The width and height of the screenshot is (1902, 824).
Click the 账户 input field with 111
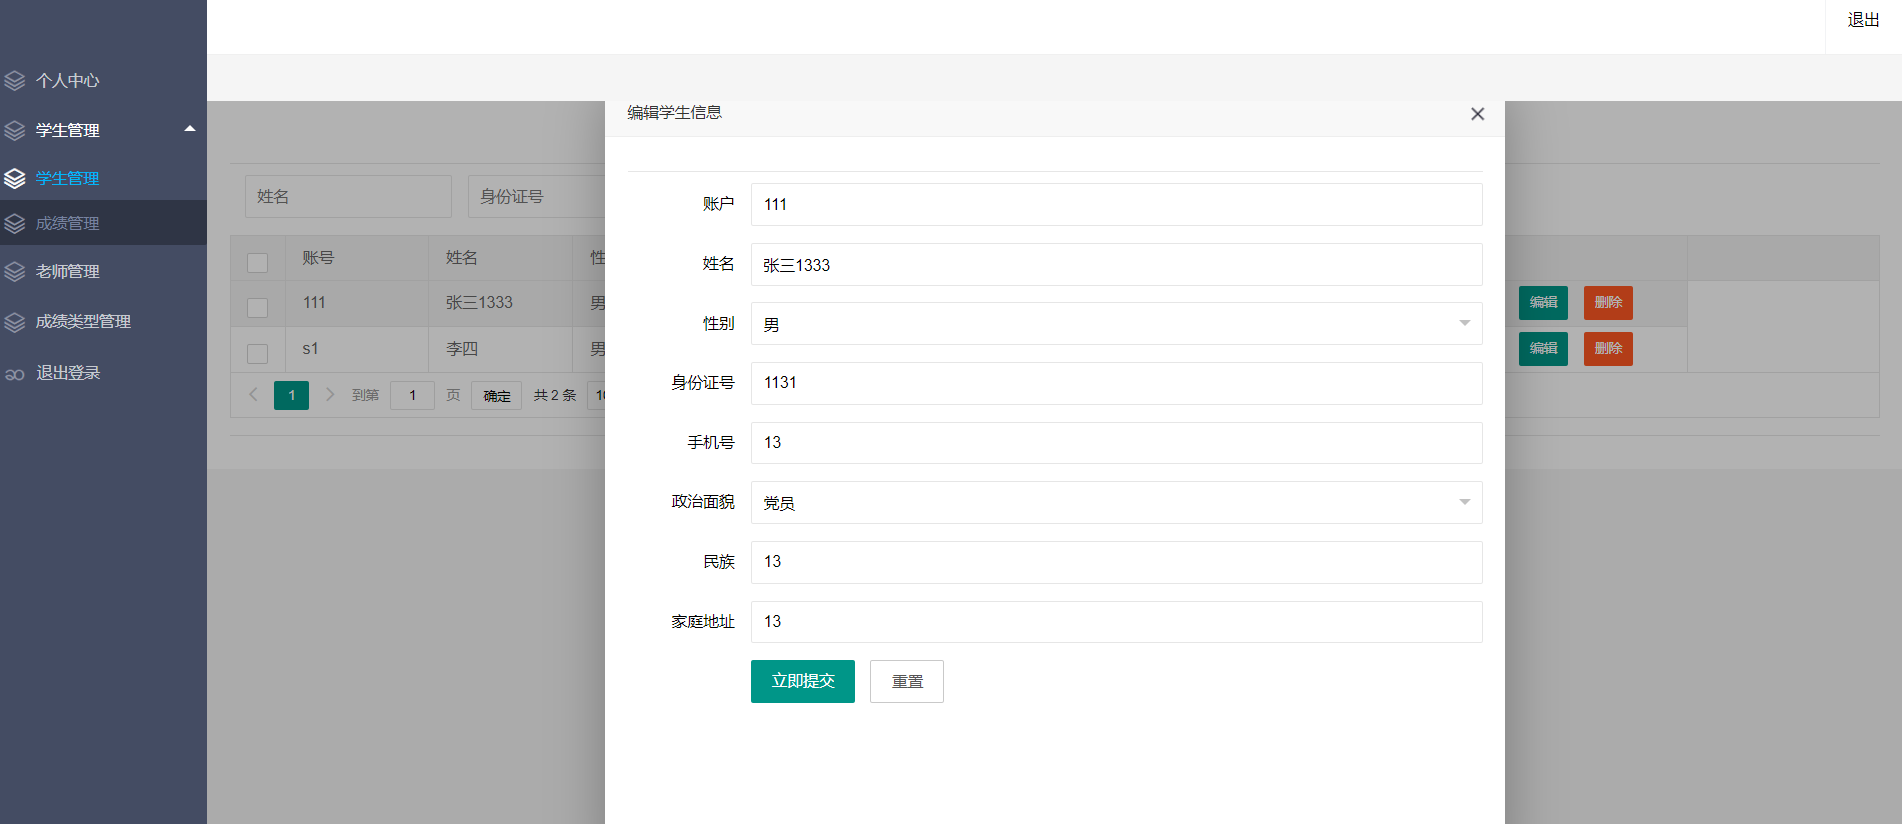click(1116, 204)
